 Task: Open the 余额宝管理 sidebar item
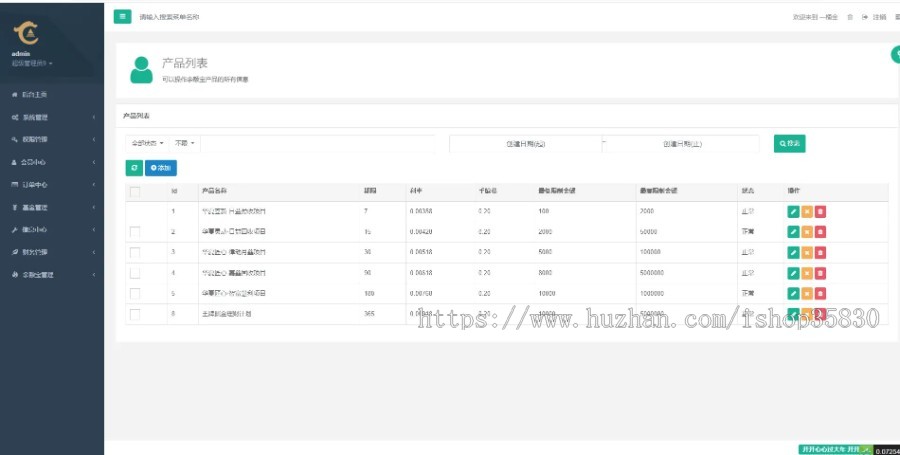tap(52, 275)
